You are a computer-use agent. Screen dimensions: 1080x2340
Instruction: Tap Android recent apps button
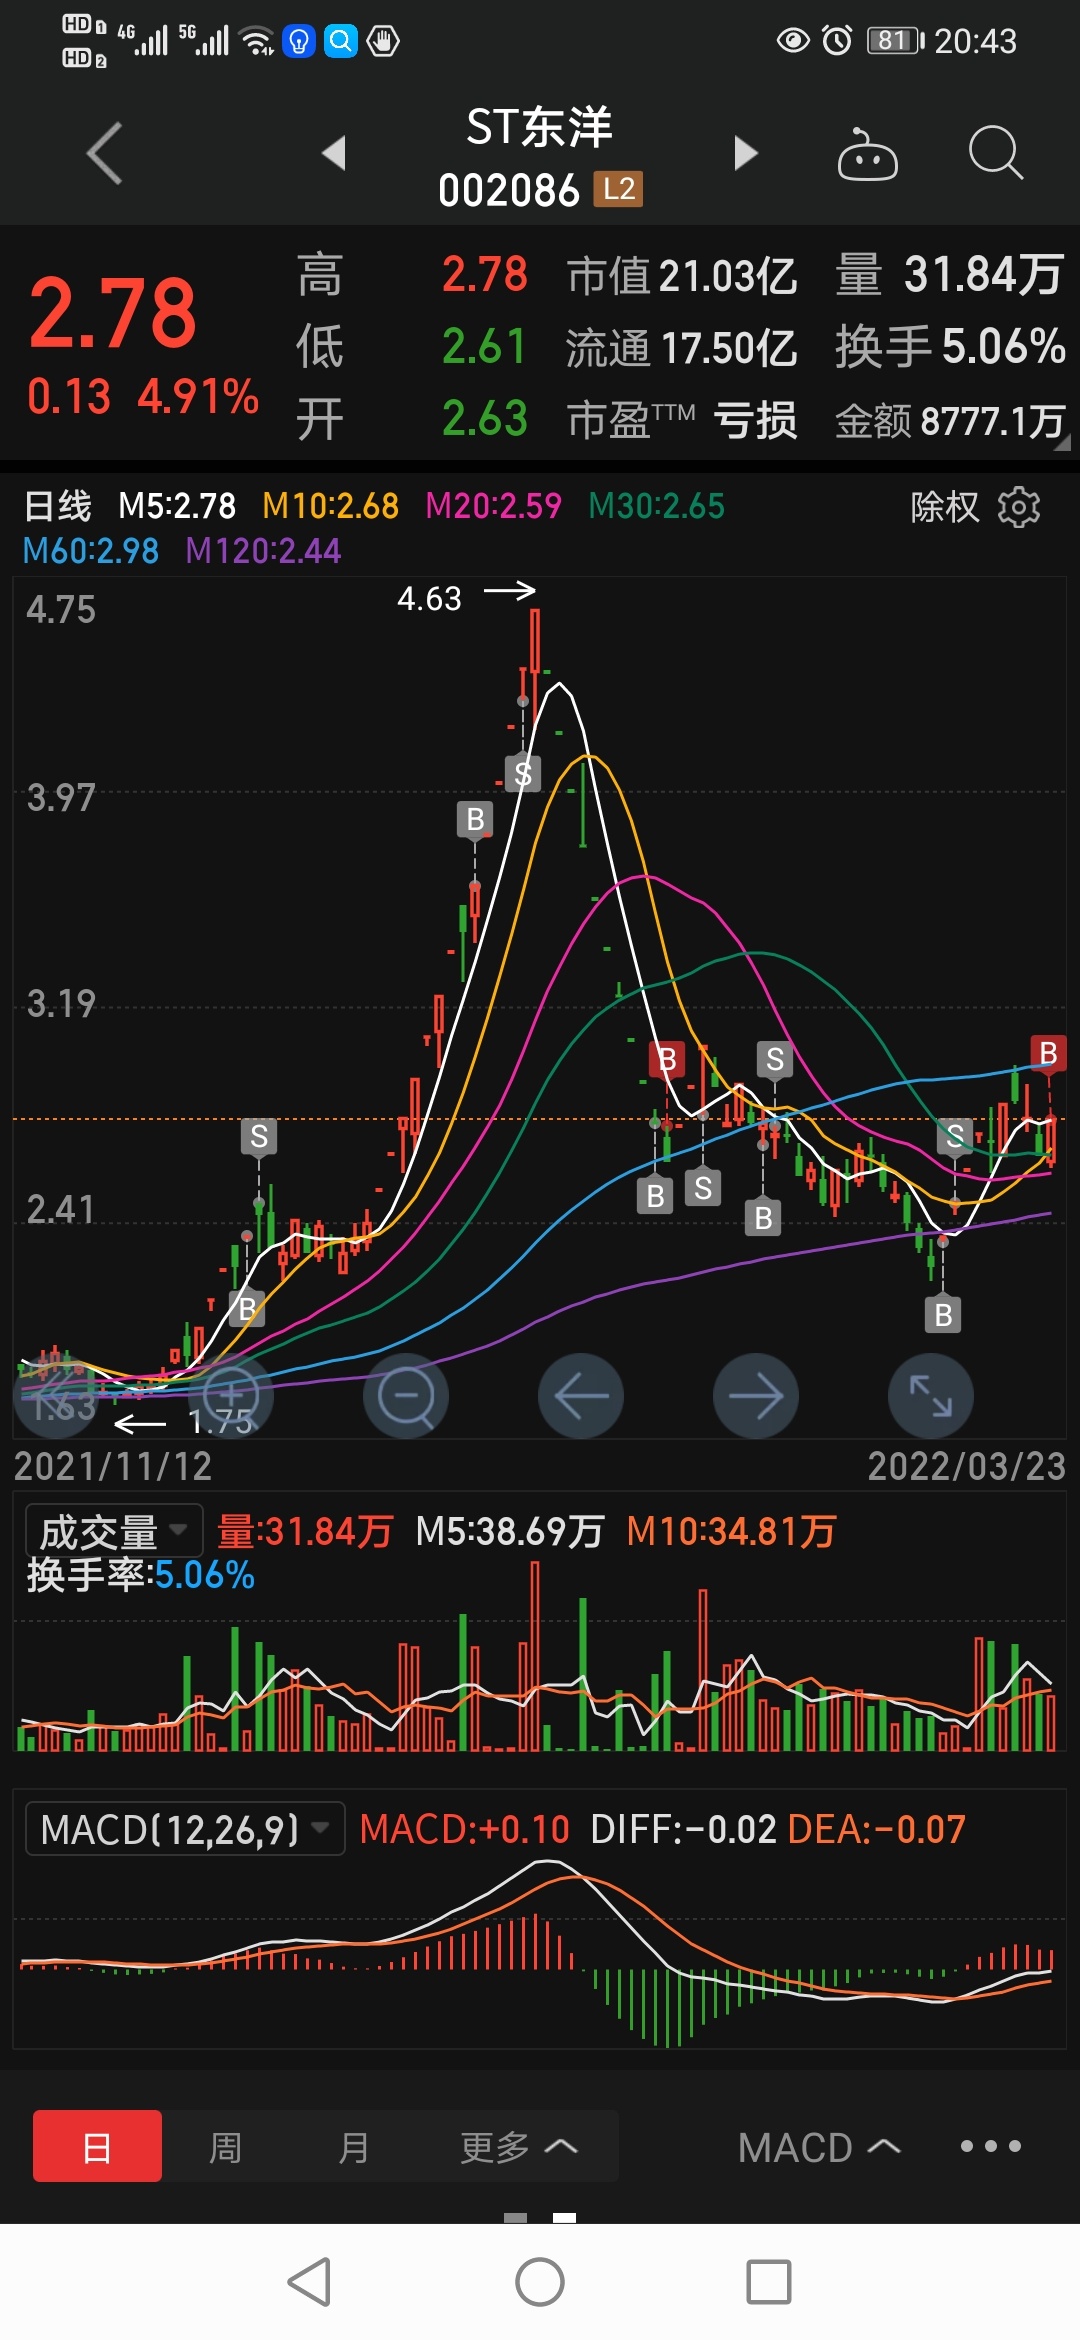pyautogui.click(x=769, y=2282)
